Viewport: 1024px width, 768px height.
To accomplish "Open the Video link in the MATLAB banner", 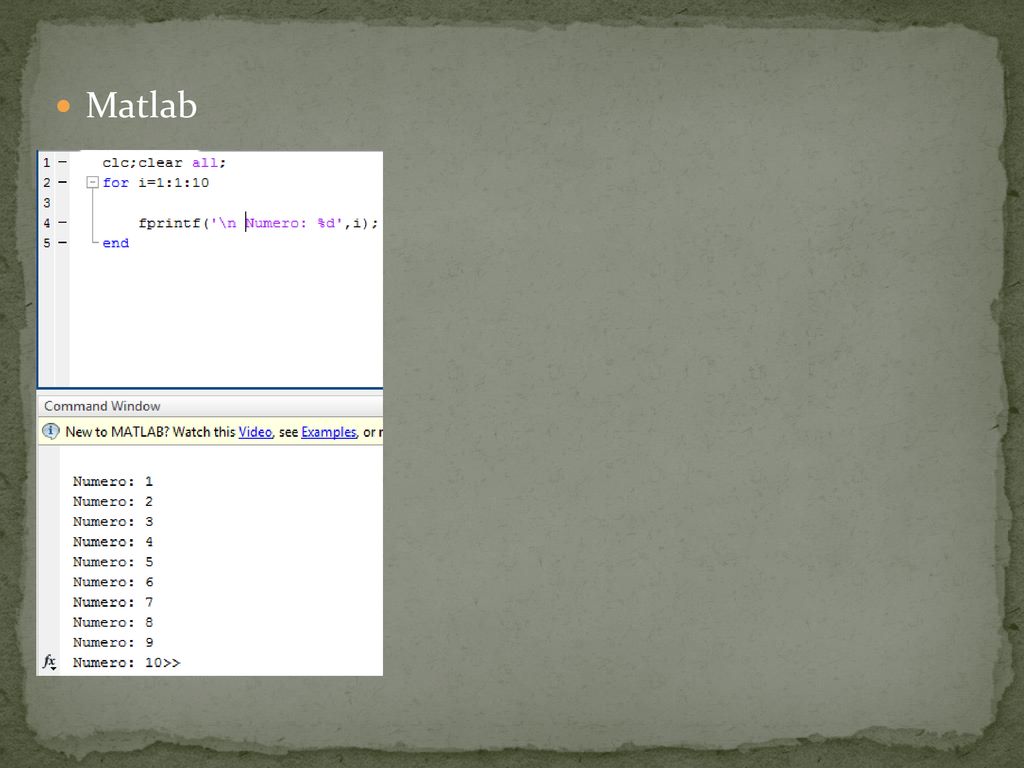I will pyautogui.click(x=255, y=432).
